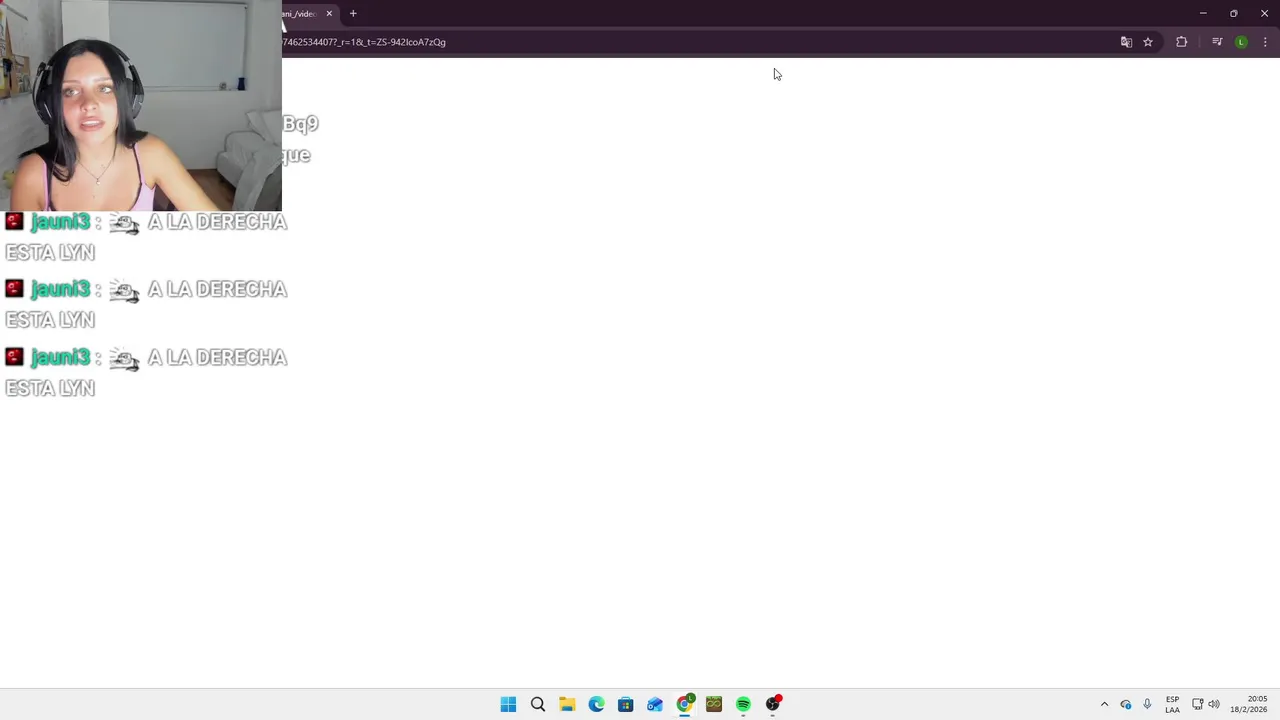Bookmark this page with the star icon
The height and width of the screenshot is (720, 1280).
pos(1148,42)
